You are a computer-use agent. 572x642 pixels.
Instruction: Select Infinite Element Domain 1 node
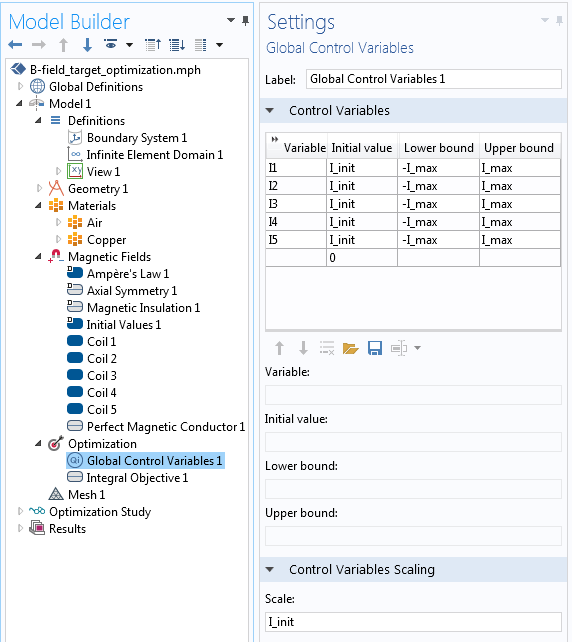pyautogui.click(x=155, y=155)
